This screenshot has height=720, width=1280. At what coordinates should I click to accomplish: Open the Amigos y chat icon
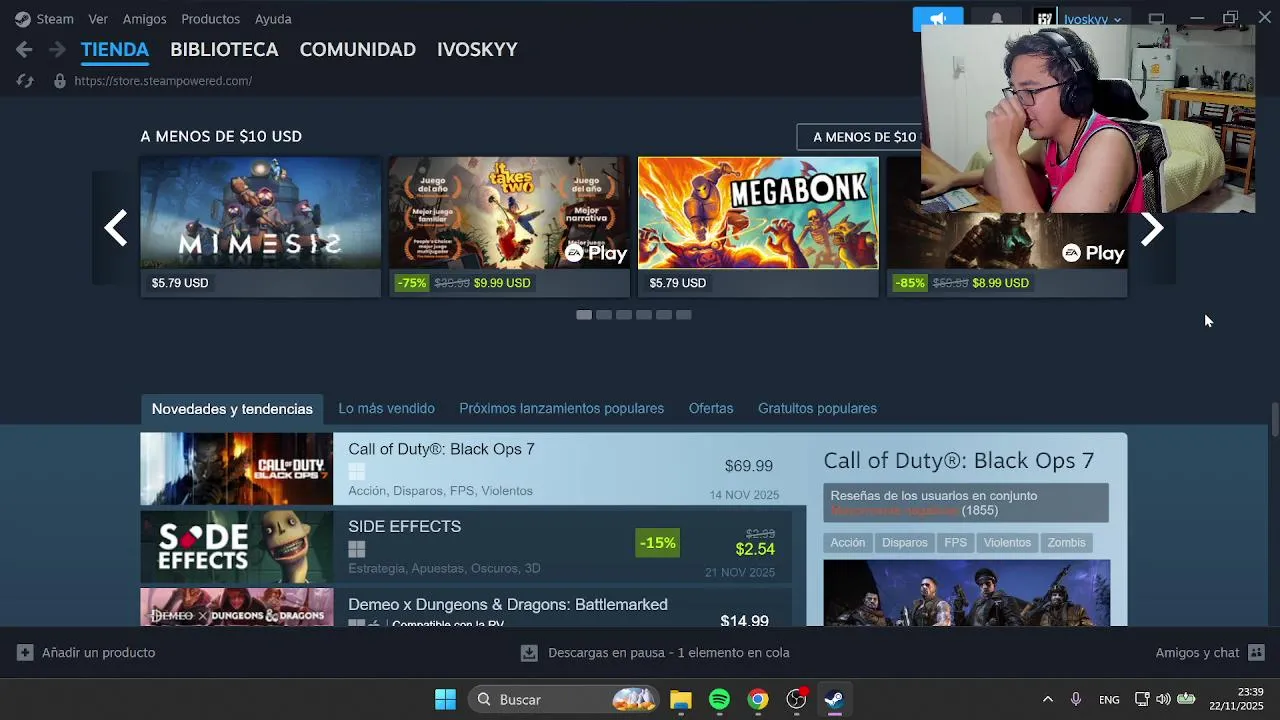coord(1257,652)
